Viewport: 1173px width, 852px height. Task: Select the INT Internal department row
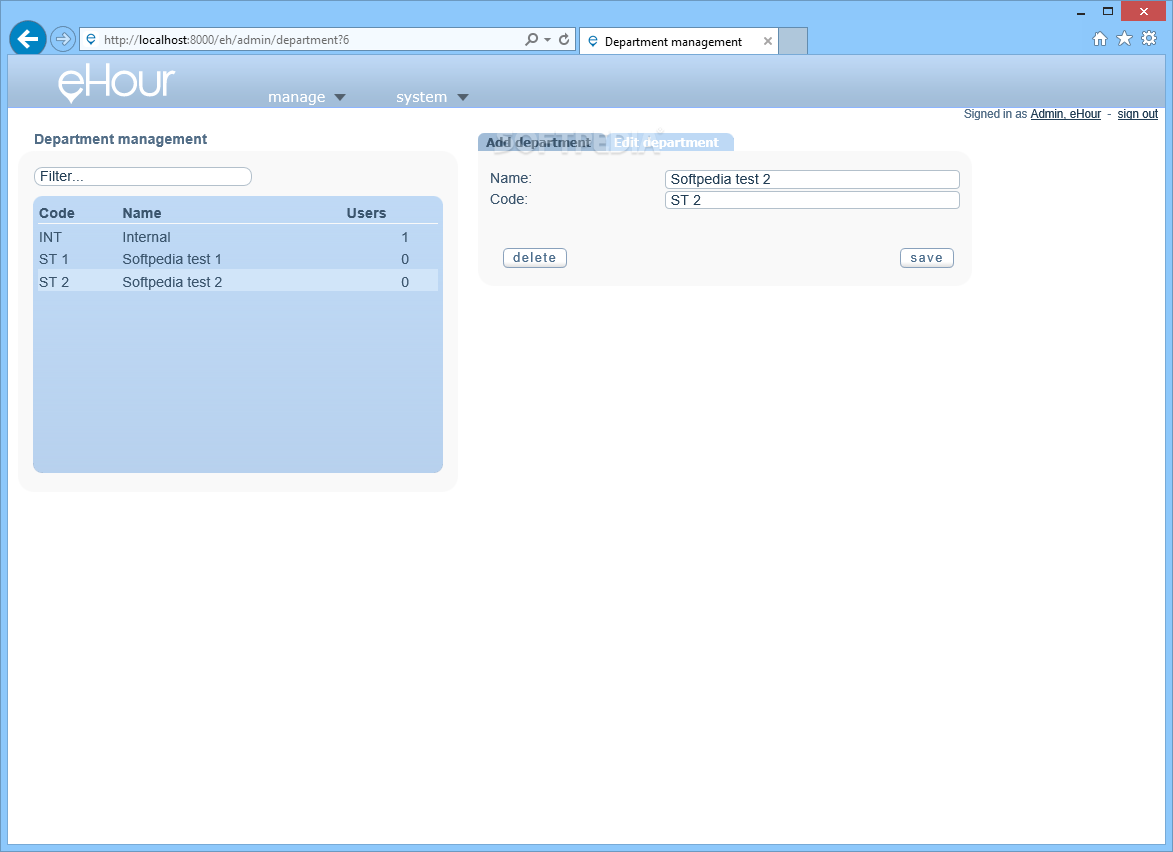tap(238, 237)
